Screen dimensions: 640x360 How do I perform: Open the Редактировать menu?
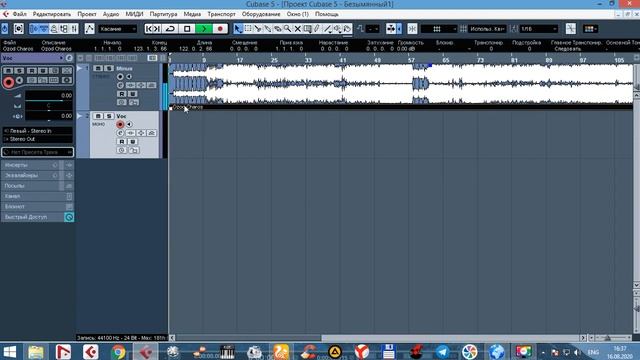click(52, 14)
